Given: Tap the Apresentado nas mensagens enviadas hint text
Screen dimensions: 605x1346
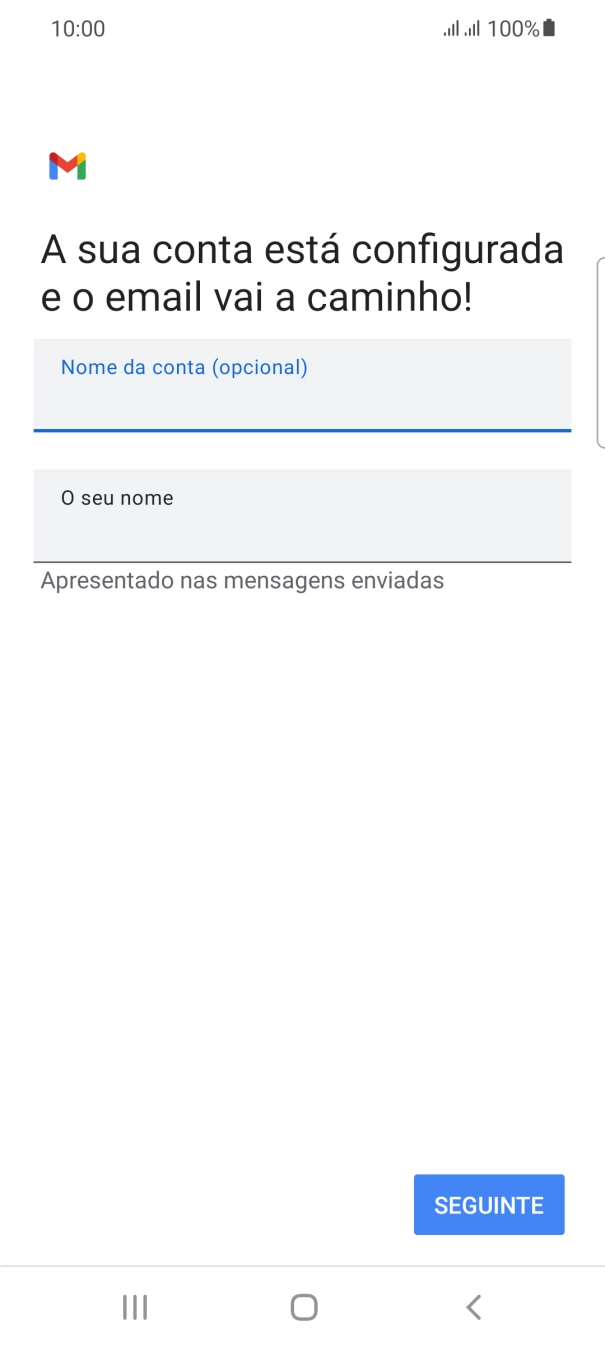Looking at the screenshot, I should [x=241, y=580].
